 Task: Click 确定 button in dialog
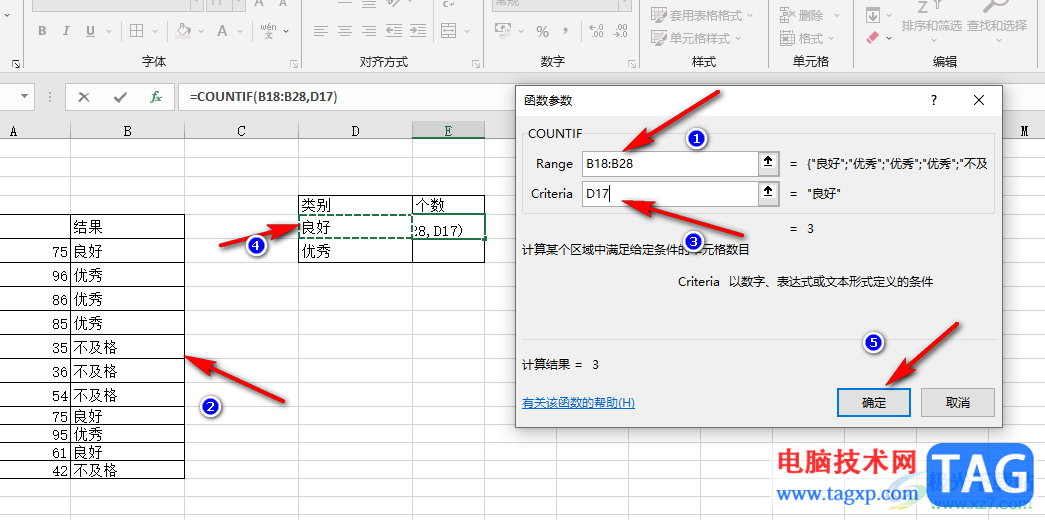point(874,403)
